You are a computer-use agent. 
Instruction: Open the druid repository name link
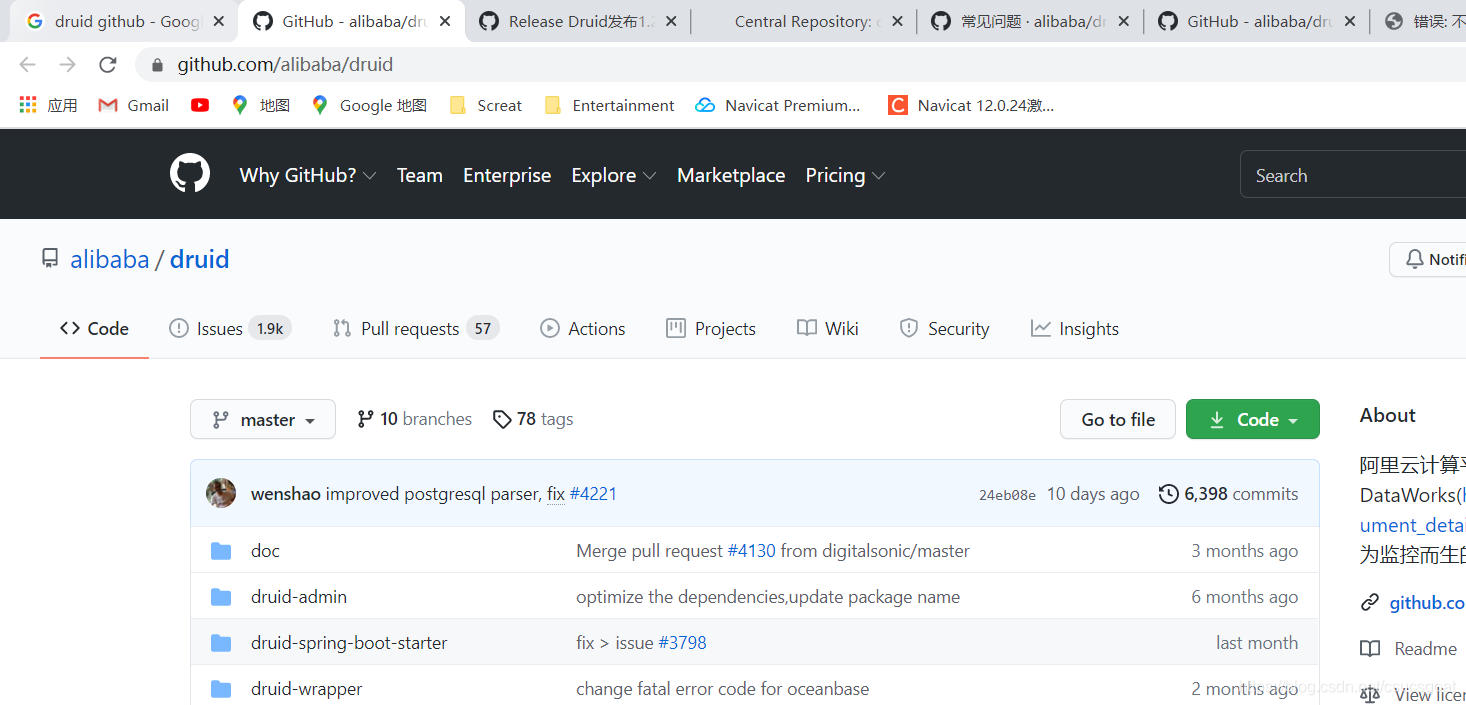point(200,259)
